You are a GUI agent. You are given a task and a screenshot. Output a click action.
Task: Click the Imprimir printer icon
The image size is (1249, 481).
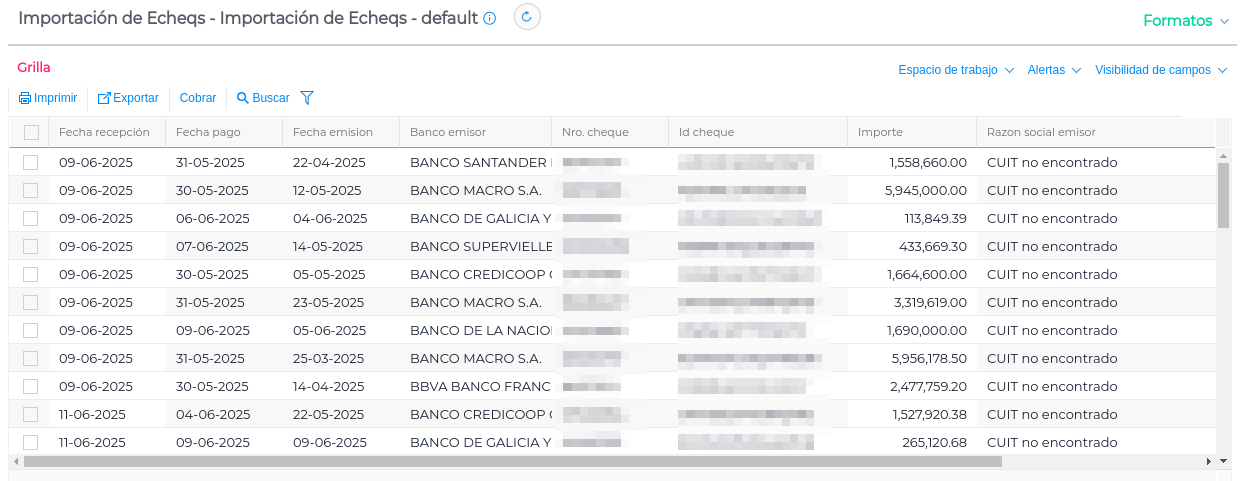point(25,98)
